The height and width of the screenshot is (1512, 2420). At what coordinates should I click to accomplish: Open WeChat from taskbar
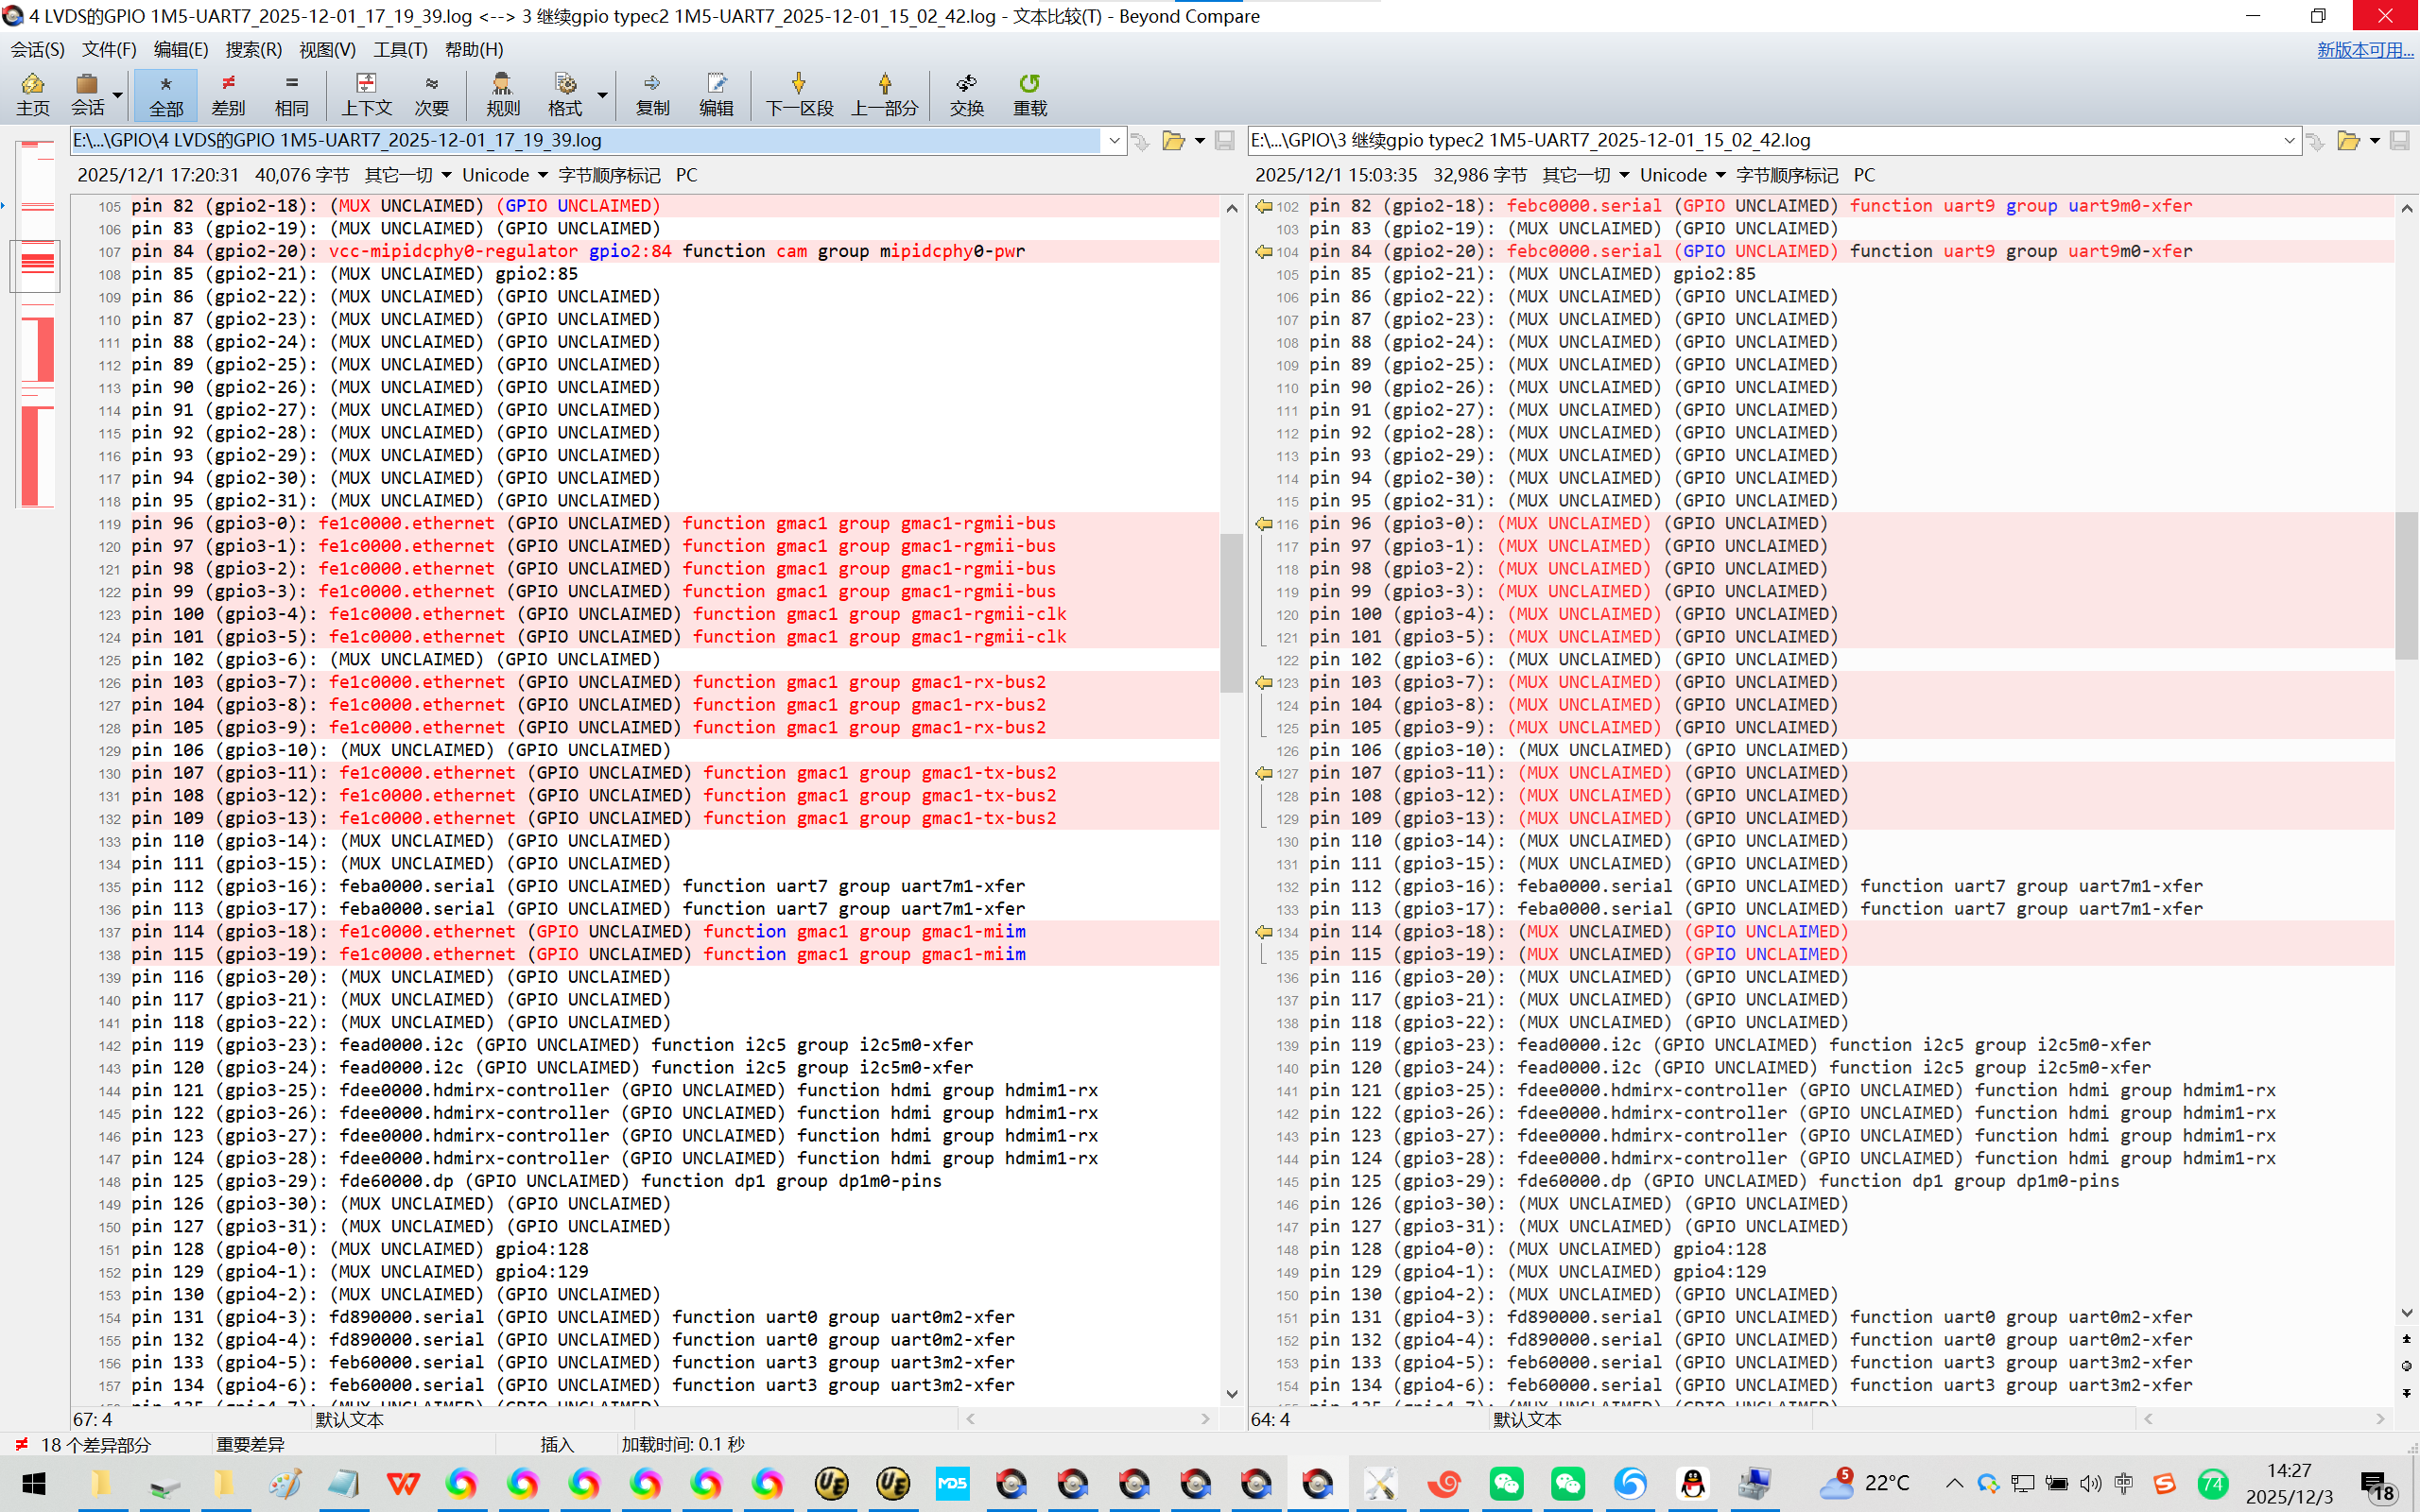click(1506, 1483)
